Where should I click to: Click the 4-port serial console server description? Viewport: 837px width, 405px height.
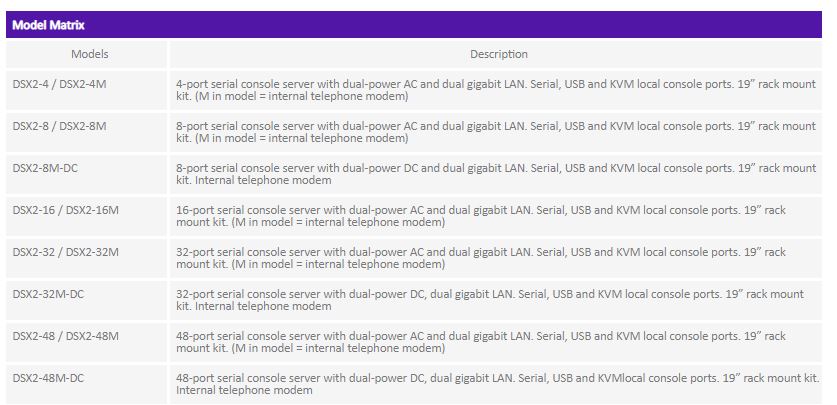[x=496, y=90]
